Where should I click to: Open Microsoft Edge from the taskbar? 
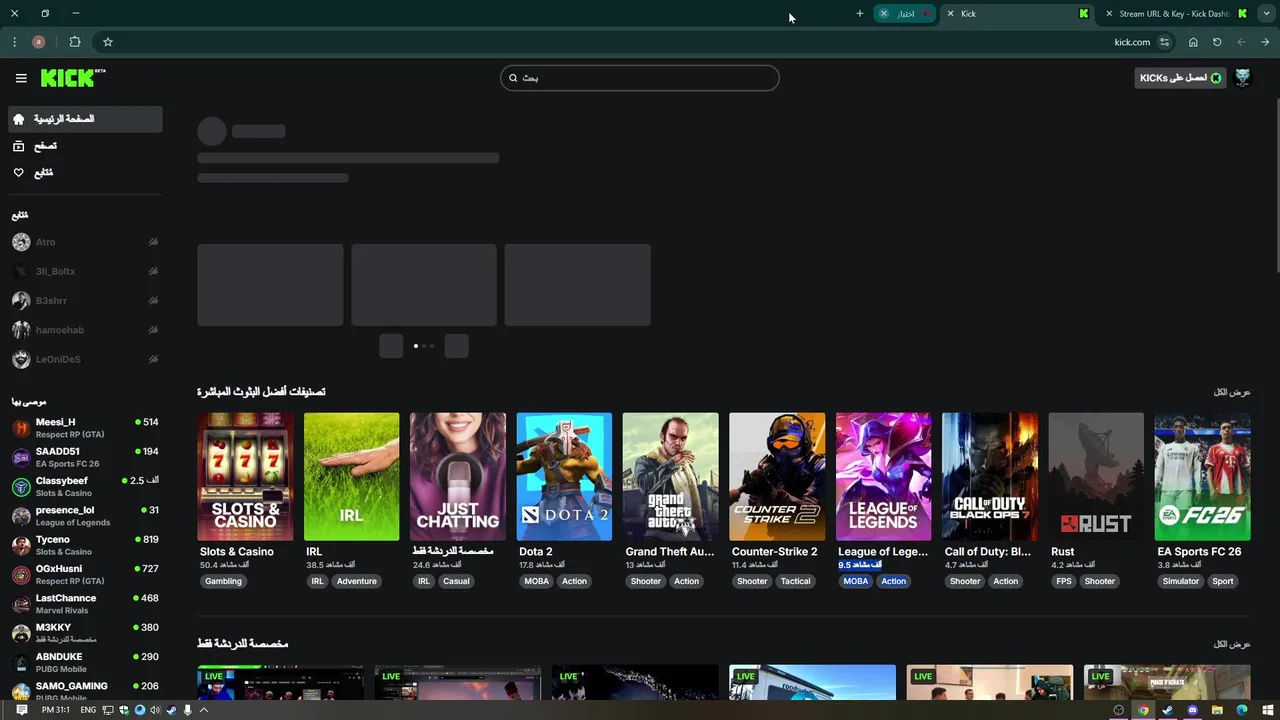tap(1242, 710)
